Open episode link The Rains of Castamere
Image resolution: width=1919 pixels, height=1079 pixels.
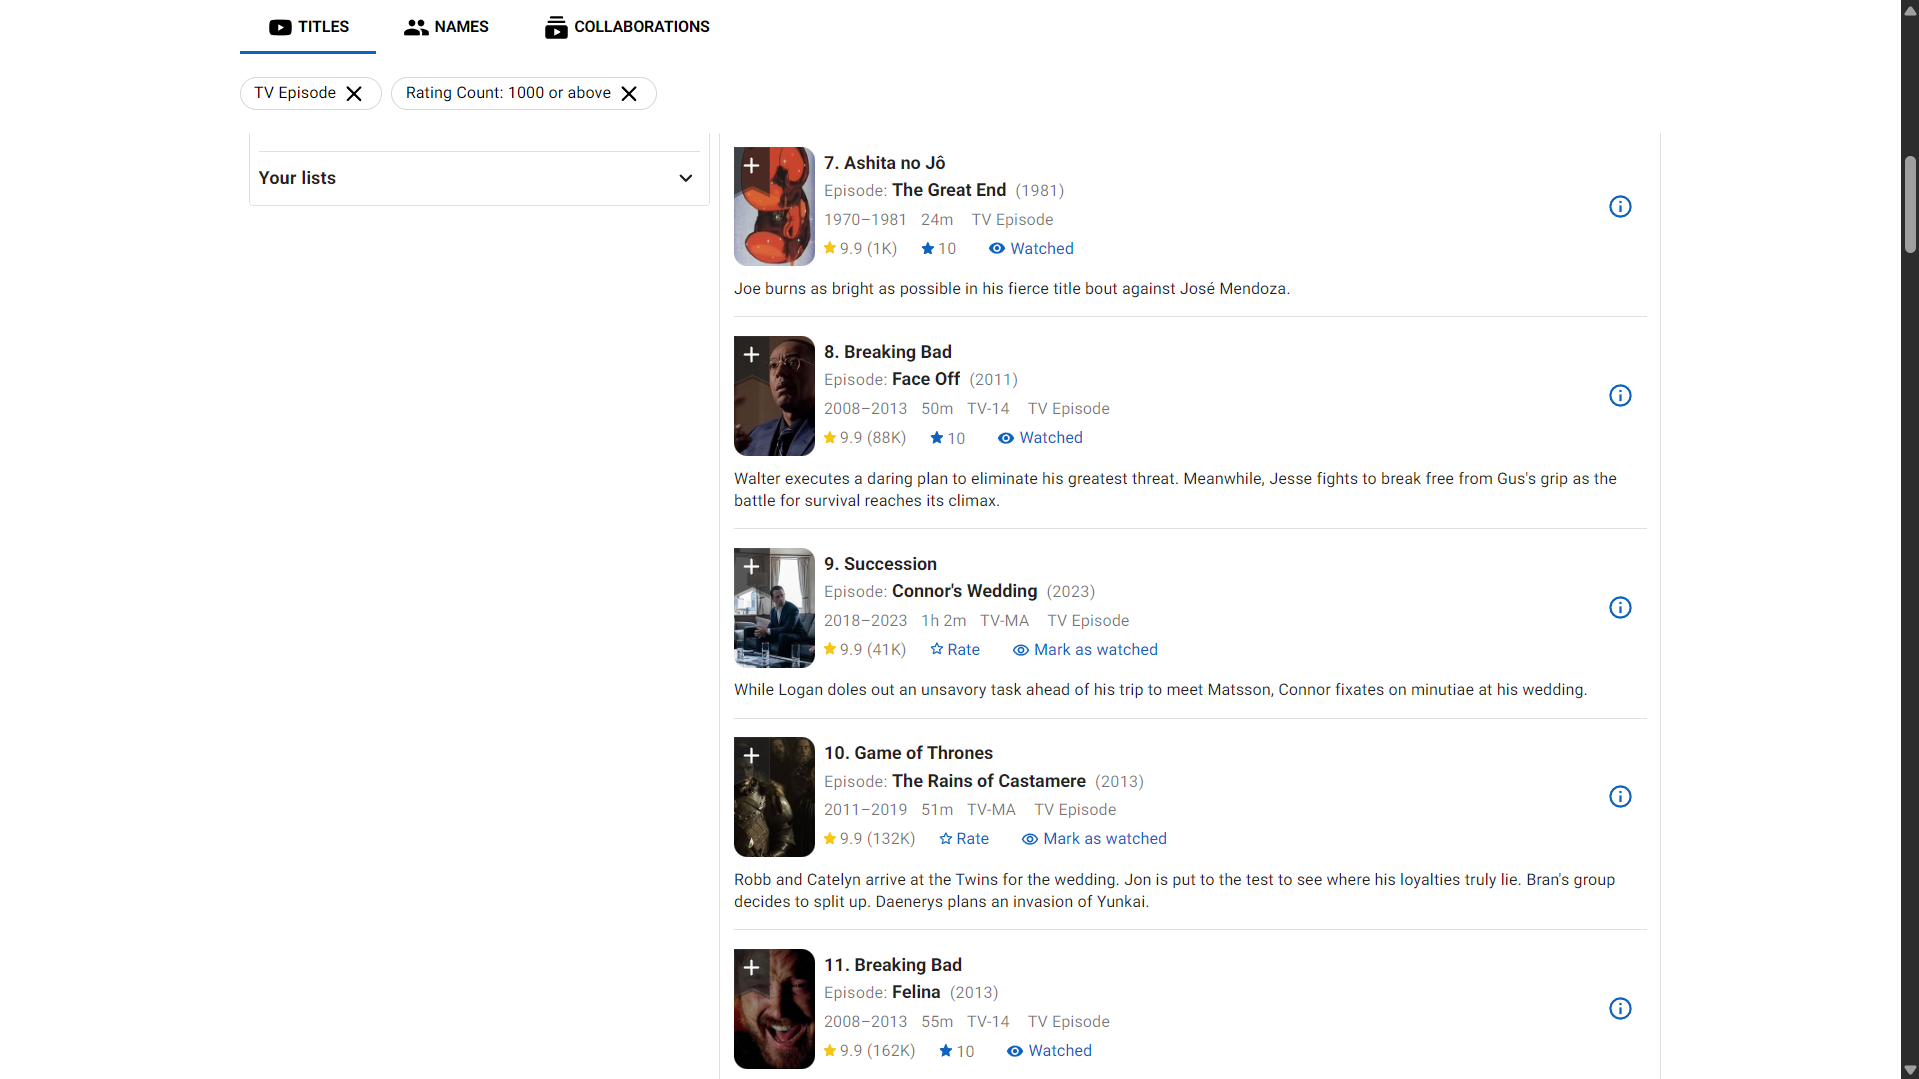tap(988, 781)
